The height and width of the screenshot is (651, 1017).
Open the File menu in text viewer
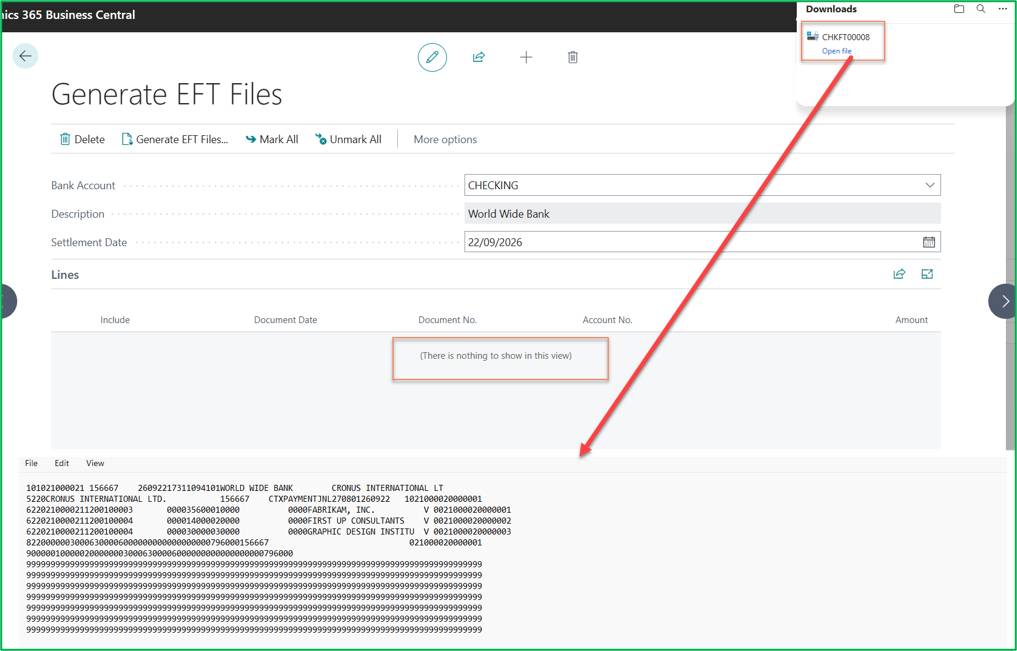(31, 463)
